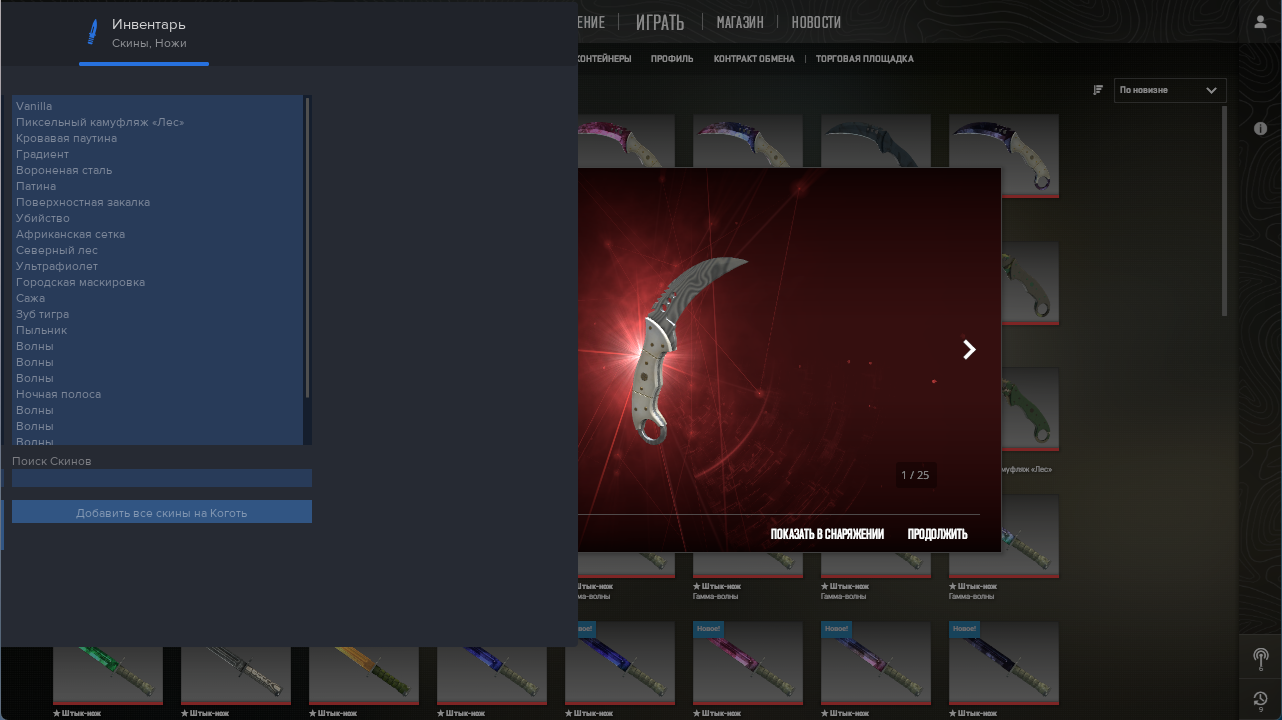The height and width of the screenshot is (720, 1282).
Task: Open the profile icon in right sidebar
Action: pyautogui.click(x=1260, y=22)
